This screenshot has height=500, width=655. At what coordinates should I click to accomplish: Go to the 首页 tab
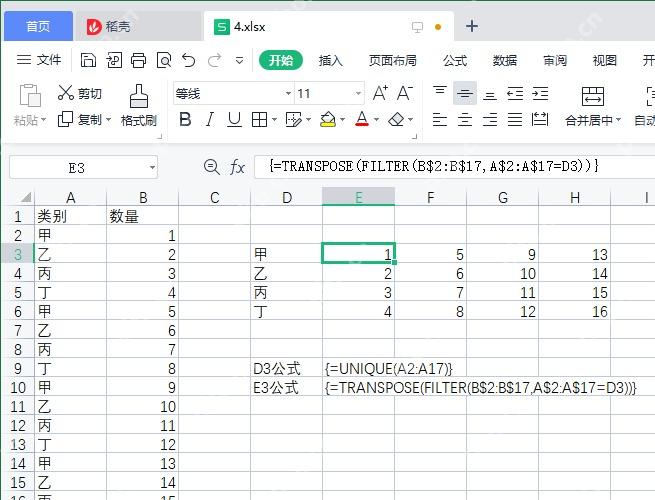coord(38,26)
